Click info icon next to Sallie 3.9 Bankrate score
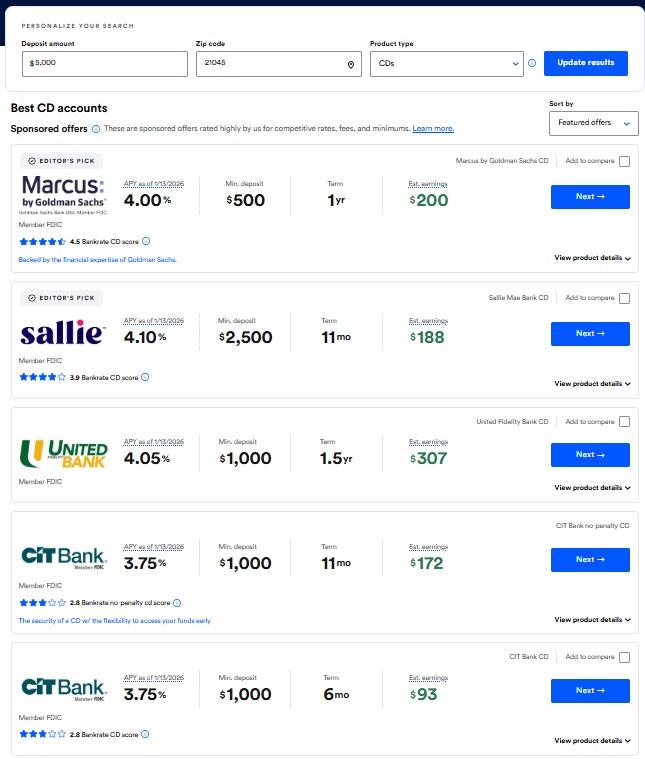 point(145,377)
